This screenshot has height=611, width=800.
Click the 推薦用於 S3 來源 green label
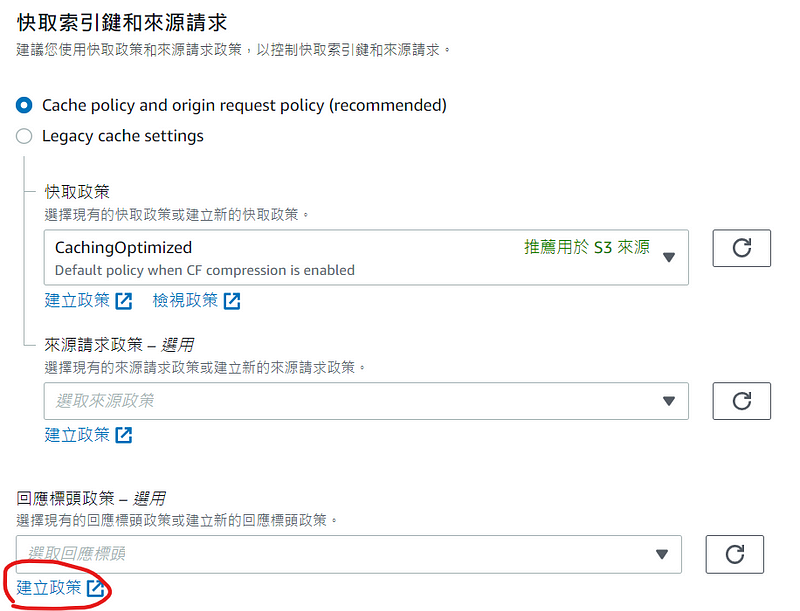tap(587, 247)
